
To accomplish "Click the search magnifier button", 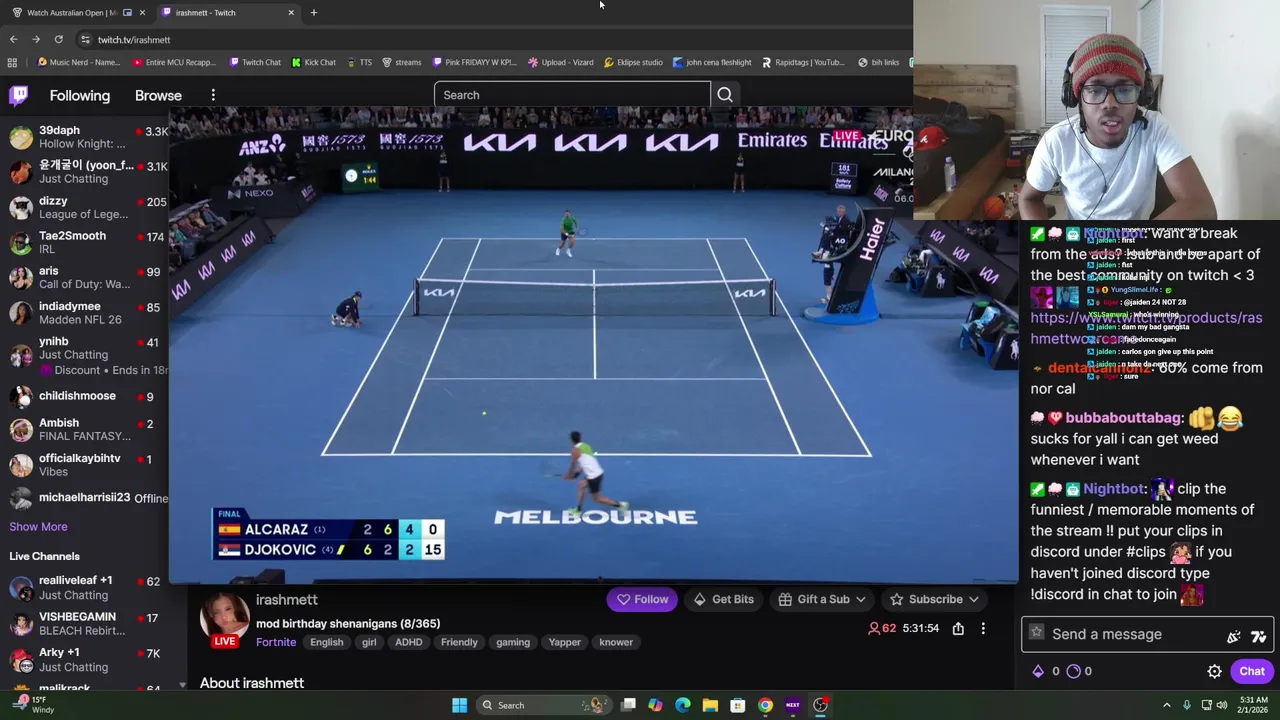I will (x=725, y=95).
